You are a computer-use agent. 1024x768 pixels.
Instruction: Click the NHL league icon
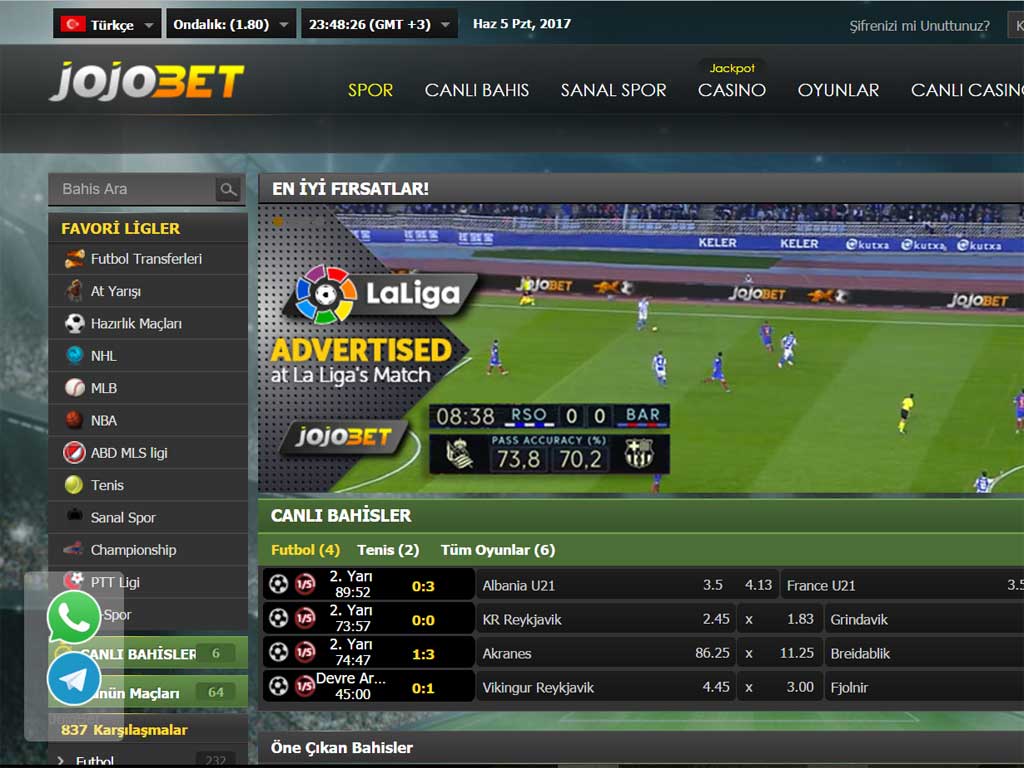(x=75, y=355)
